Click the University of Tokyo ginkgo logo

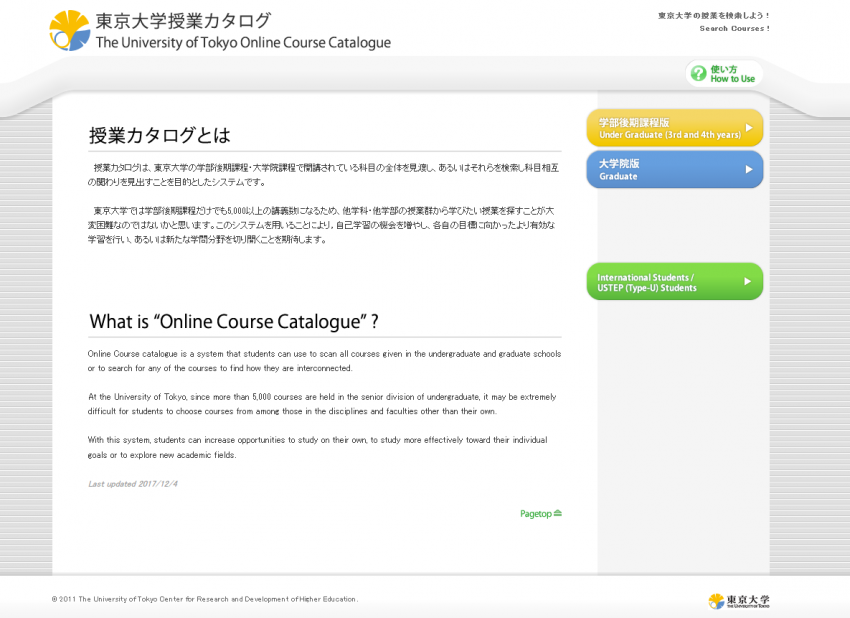pos(69,30)
